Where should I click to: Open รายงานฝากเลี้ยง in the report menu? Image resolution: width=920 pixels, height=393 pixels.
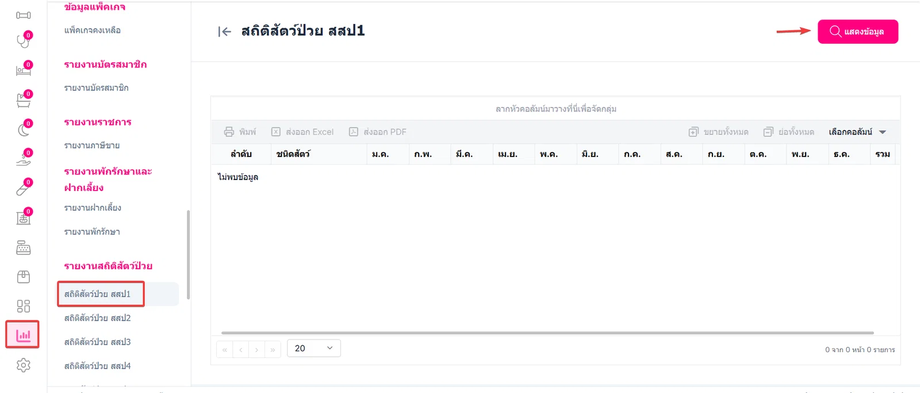coord(93,208)
